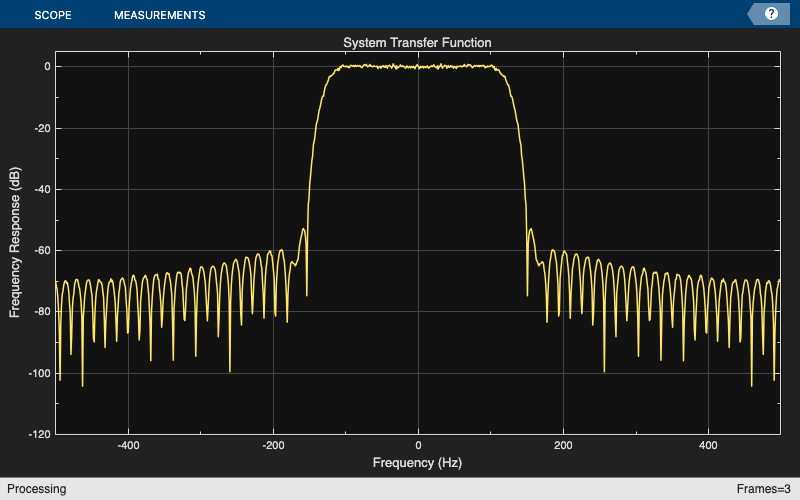Image resolution: width=800 pixels, height=500 pixels.
Task: Click the yellow passband trace at 0 Hz
Action: point(418,67)
